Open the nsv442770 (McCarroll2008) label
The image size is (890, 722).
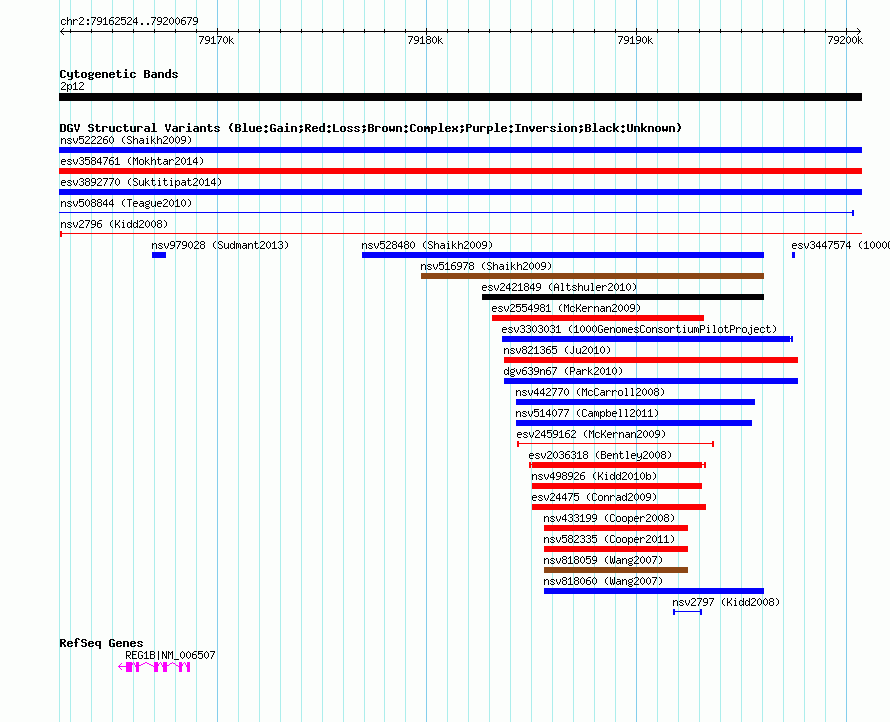point(590,392)
